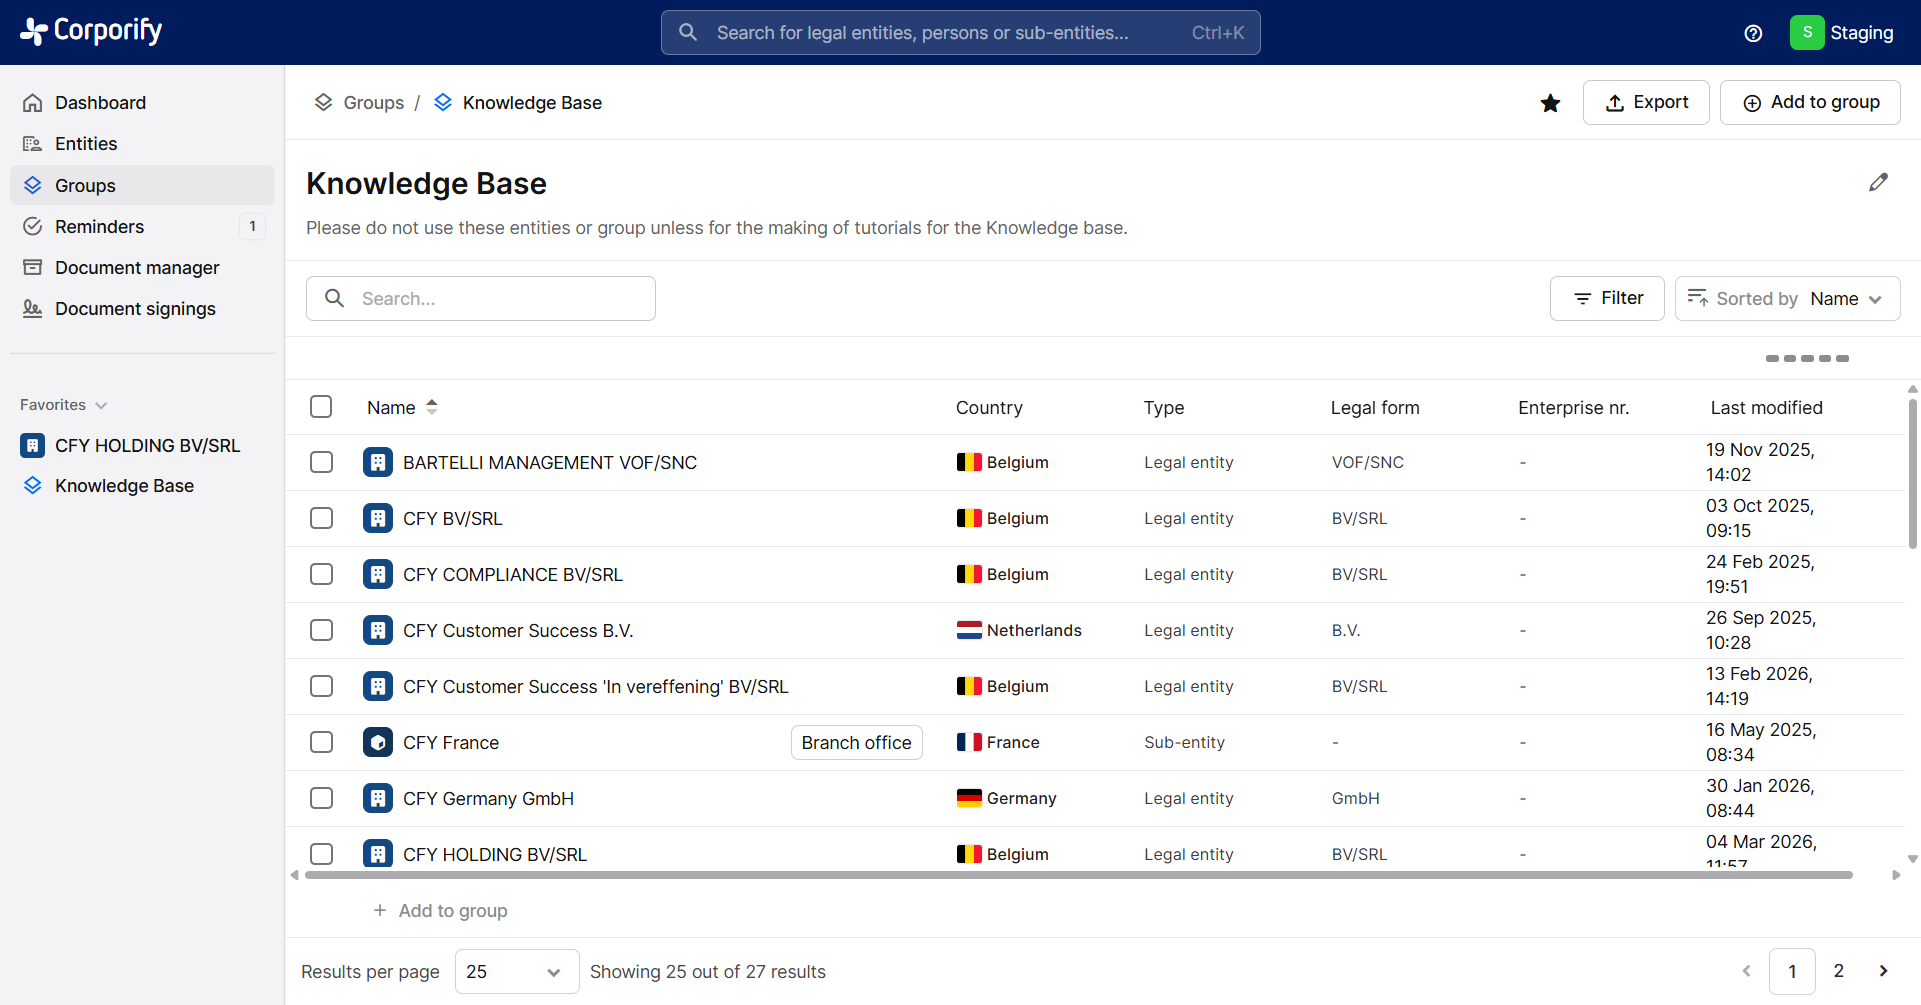Open Reminders in the sidebar
1921x1005 pixels.
[x=142, y=226]
